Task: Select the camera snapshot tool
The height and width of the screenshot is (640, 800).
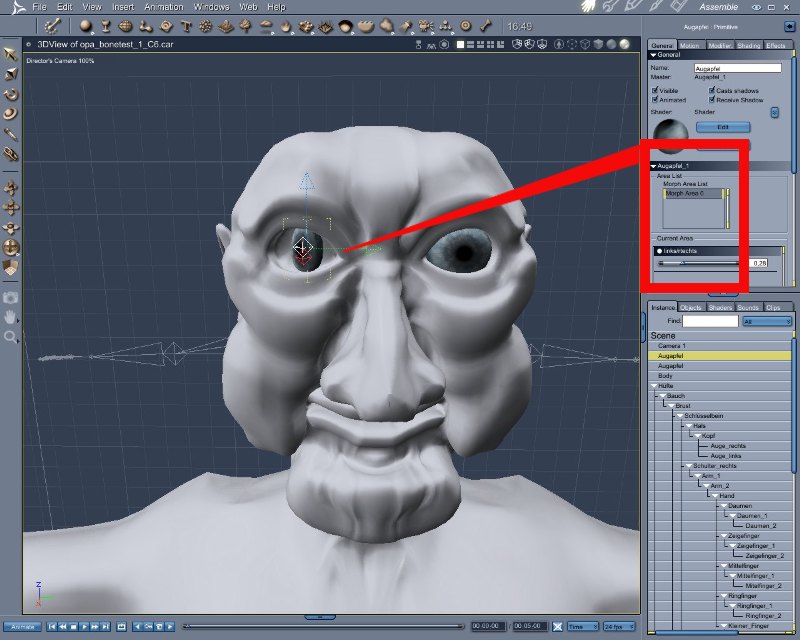Action: click(x=10, y=298)
